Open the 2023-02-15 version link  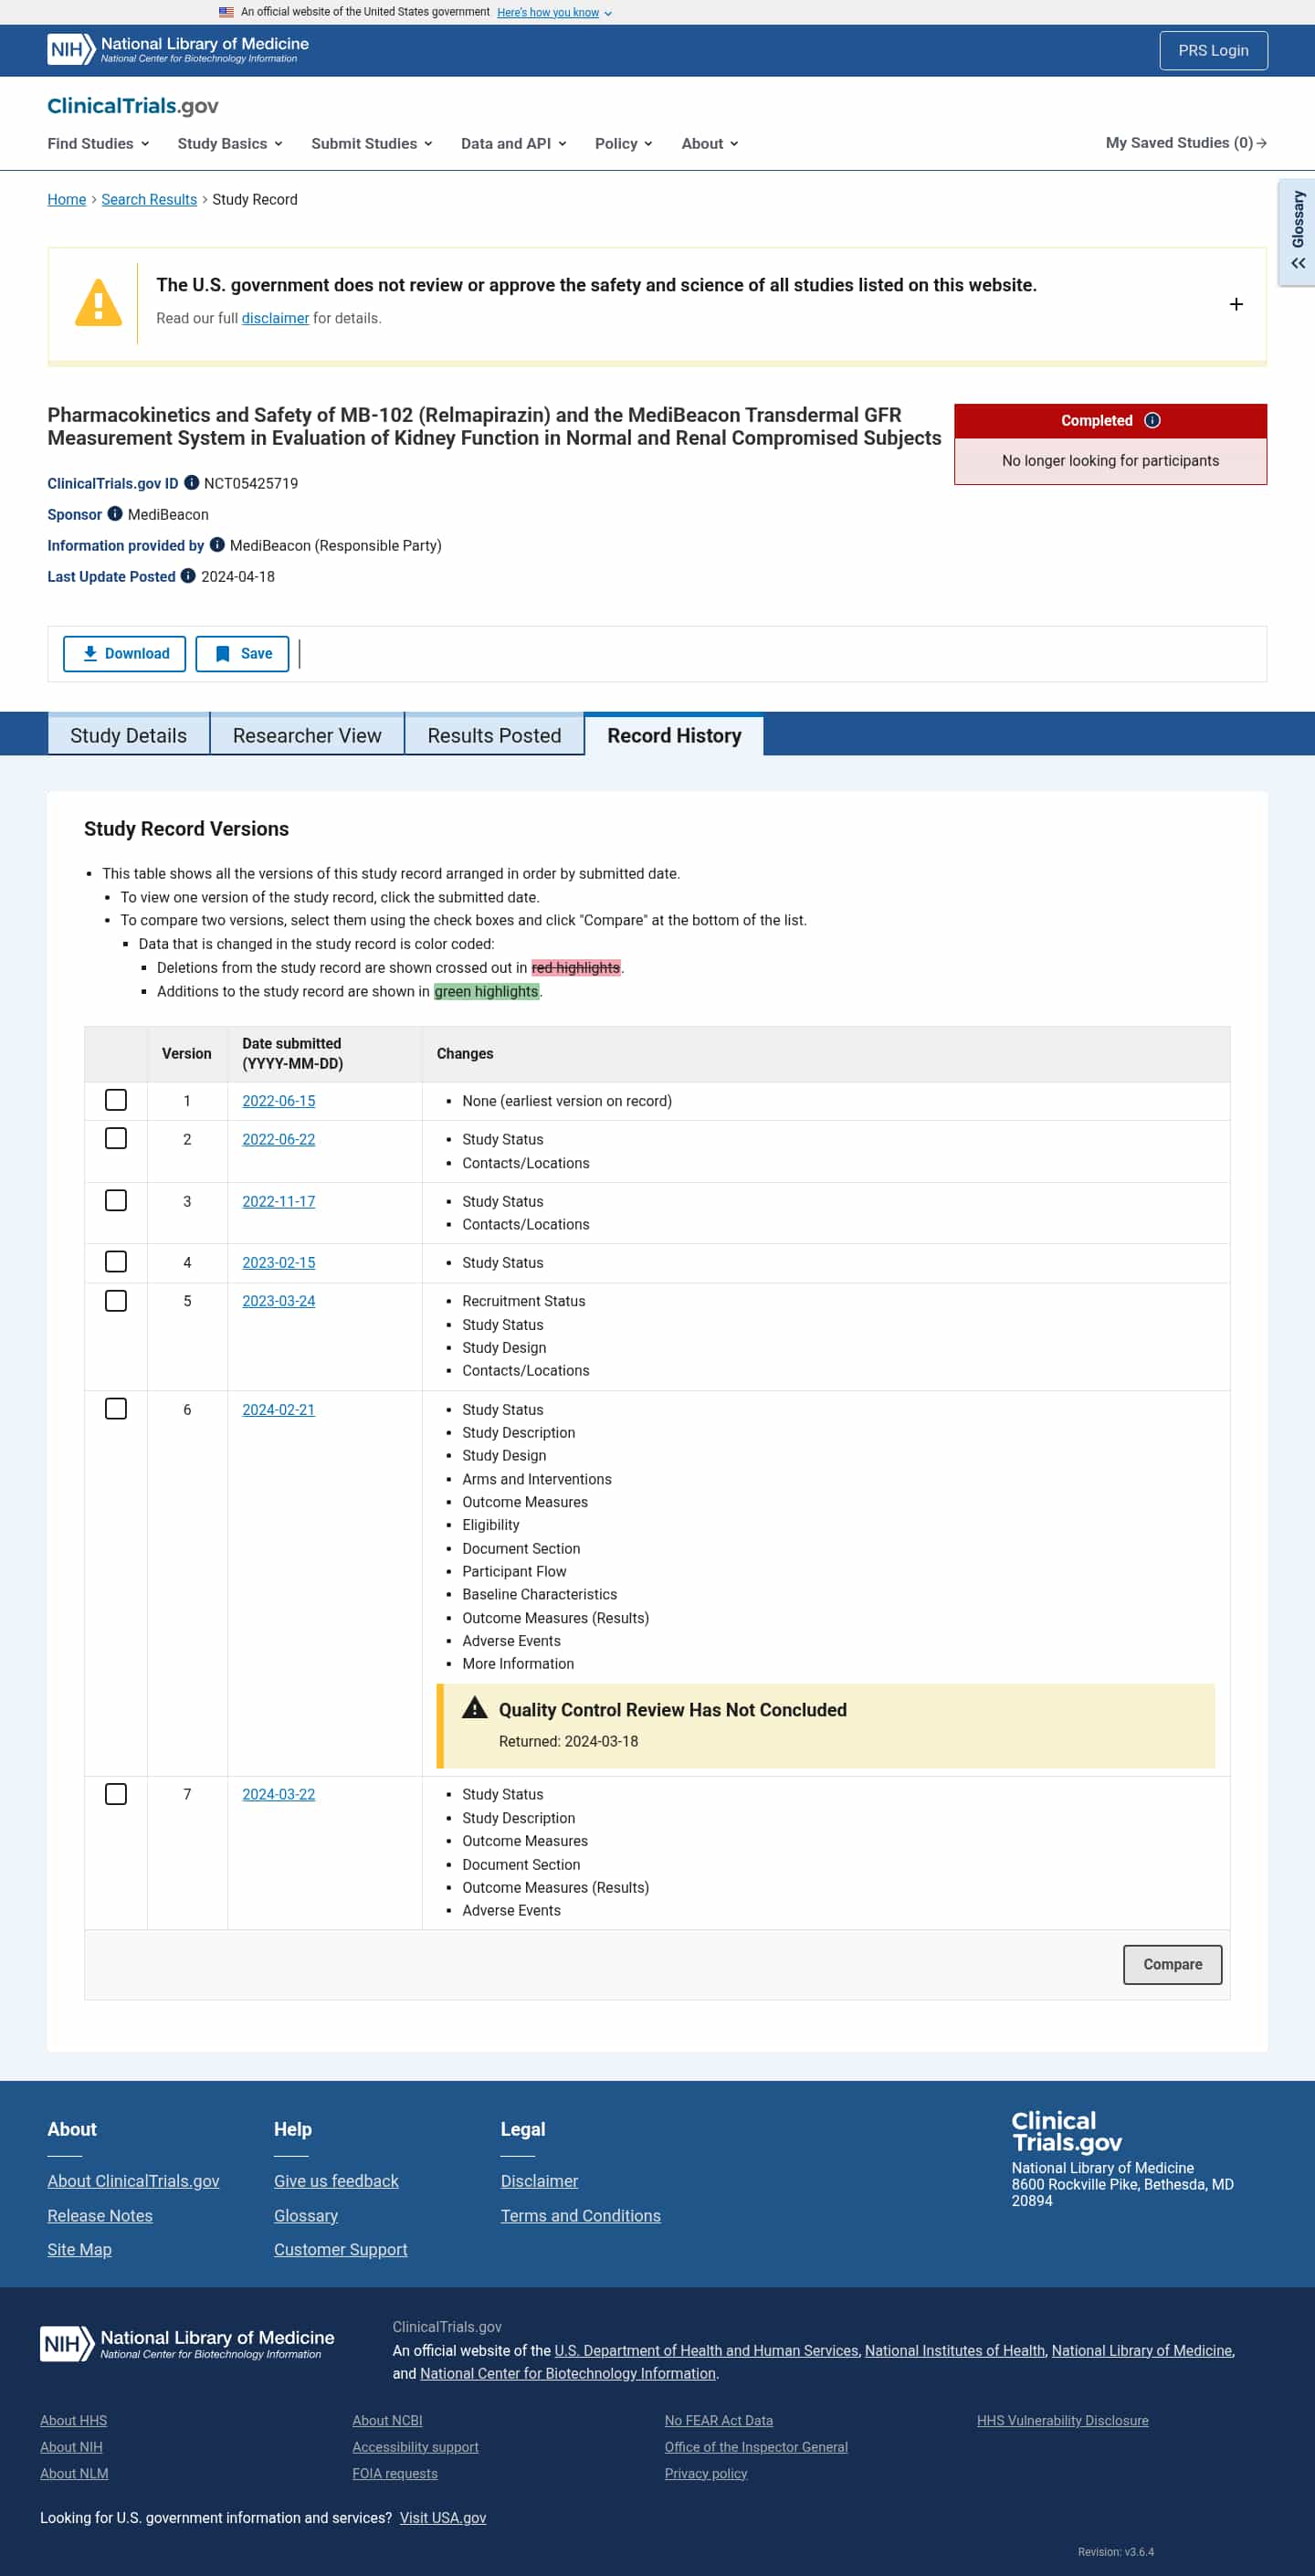[278, 1262]
